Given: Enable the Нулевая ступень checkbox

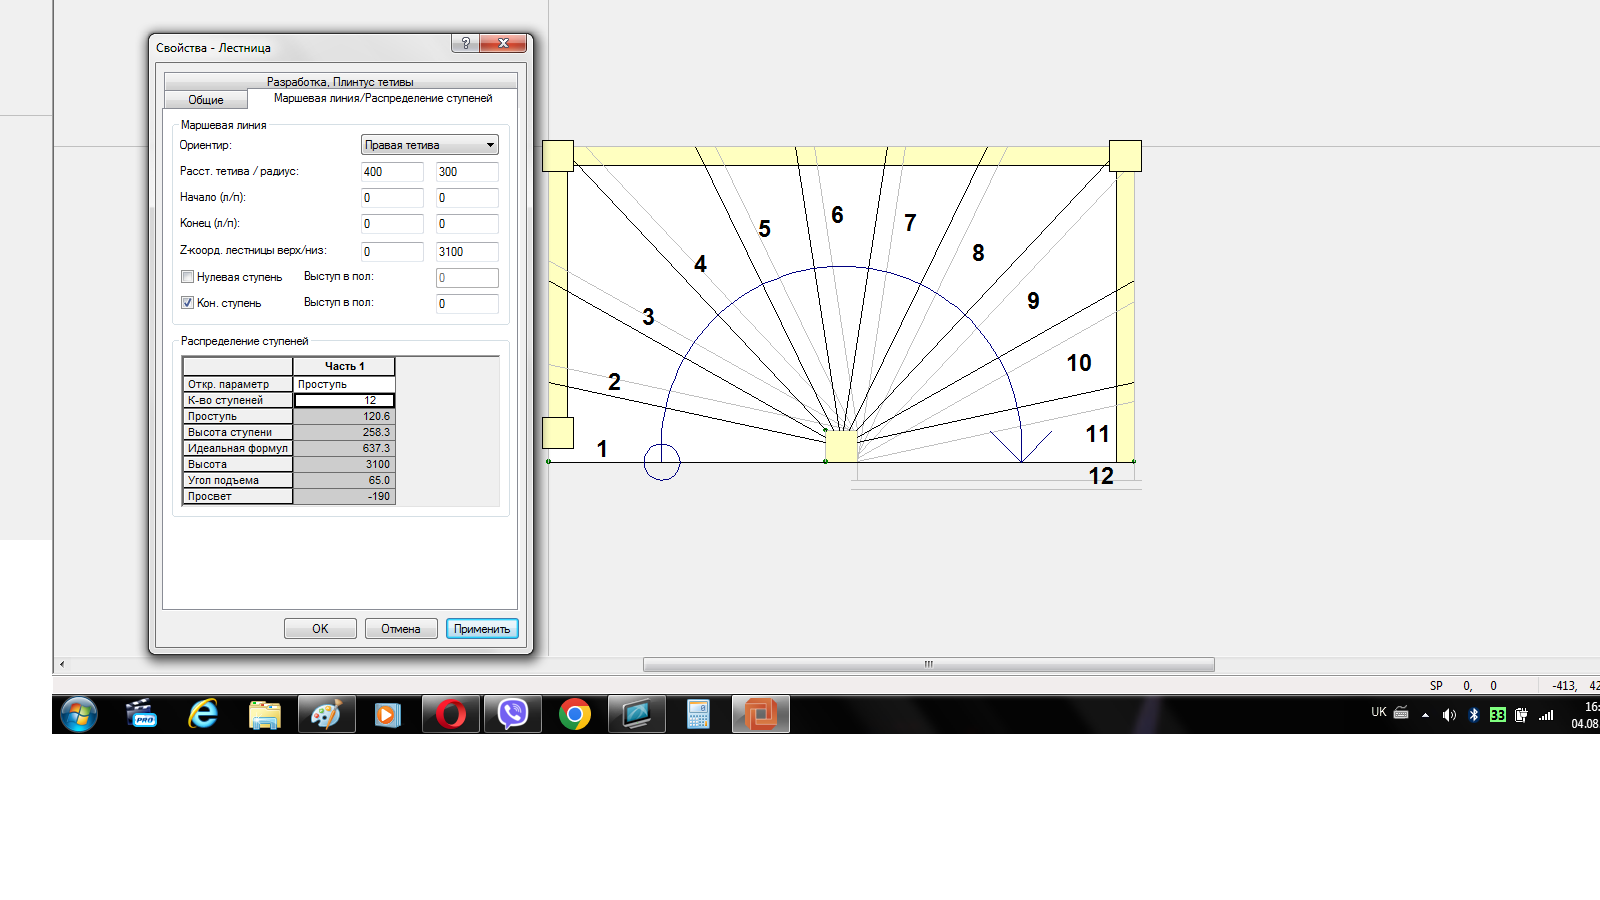Looking at the screenshot, I should 187,277.
